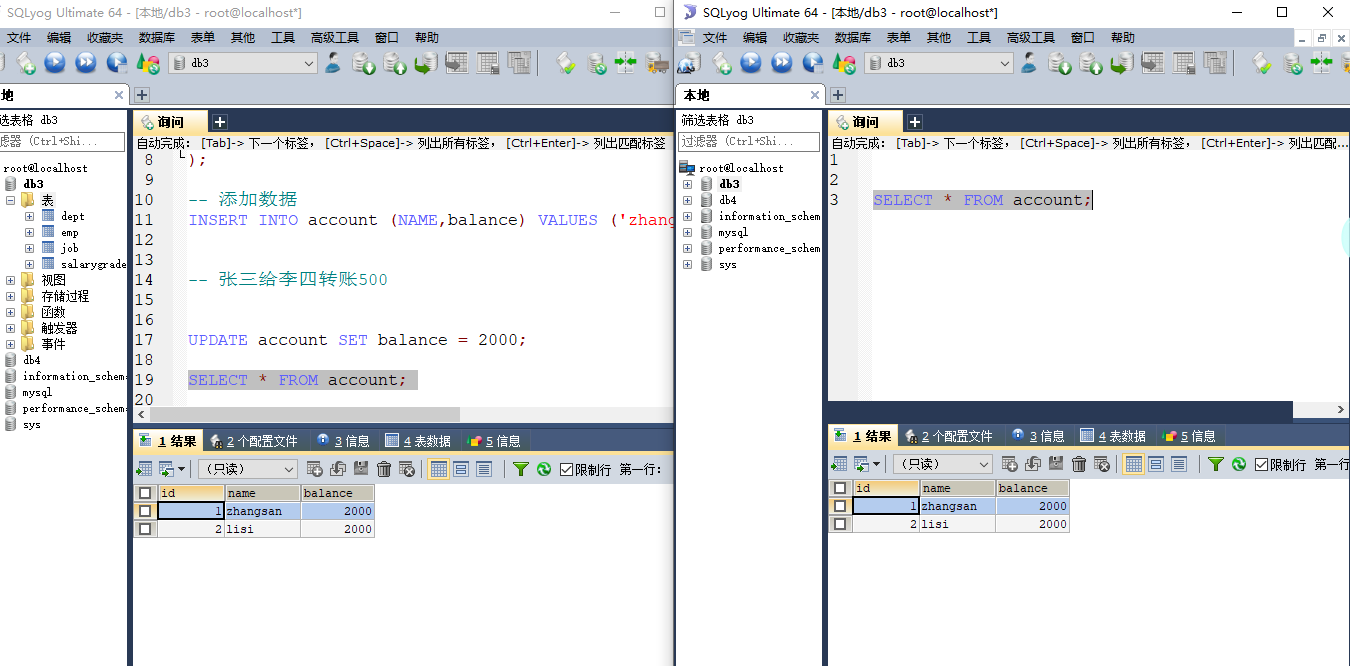Screen dimensions: 1350x666
Task: Toggle 限制行 checkbox in right result pane
Action: coord(1262,465)
